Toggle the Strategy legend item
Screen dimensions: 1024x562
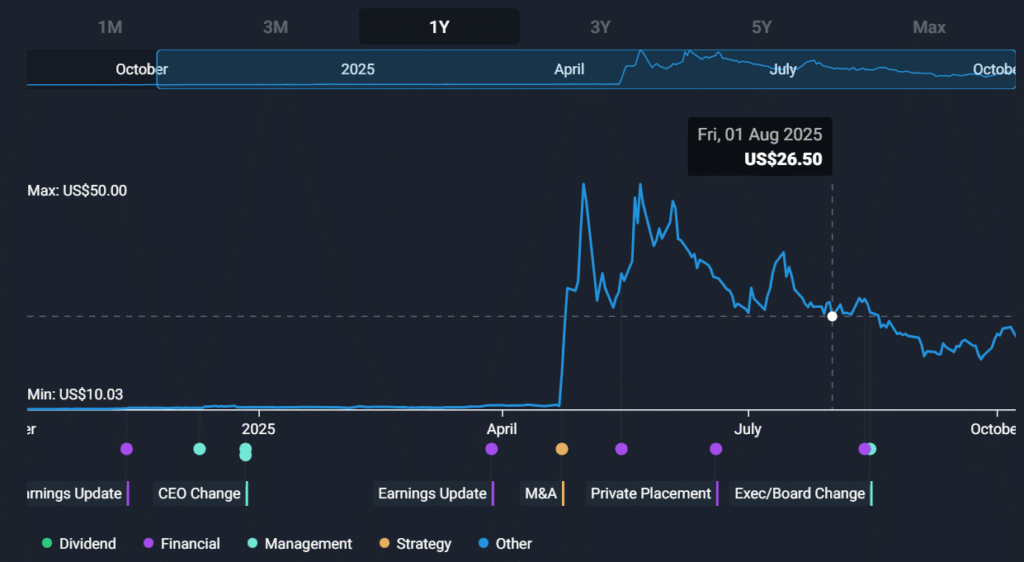tap(415, 544)
